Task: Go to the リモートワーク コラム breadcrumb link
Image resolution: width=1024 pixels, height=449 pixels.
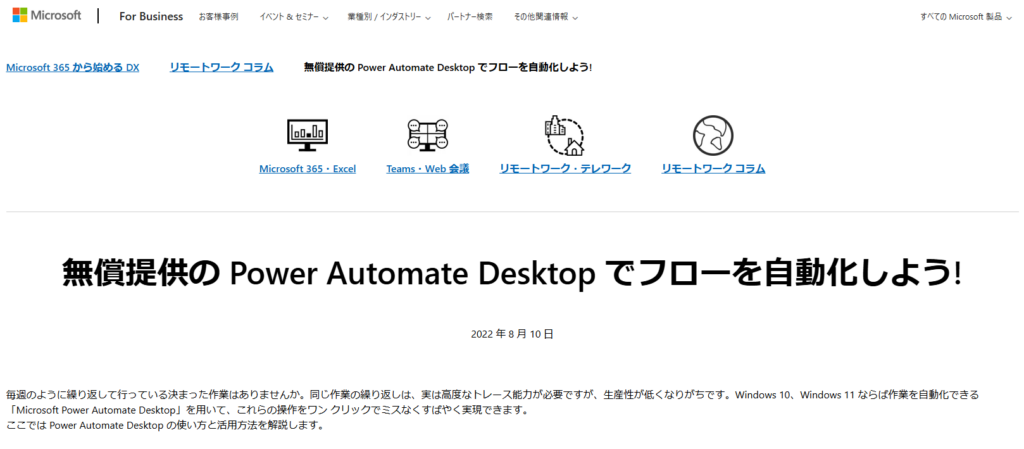Action: [221, 67]
